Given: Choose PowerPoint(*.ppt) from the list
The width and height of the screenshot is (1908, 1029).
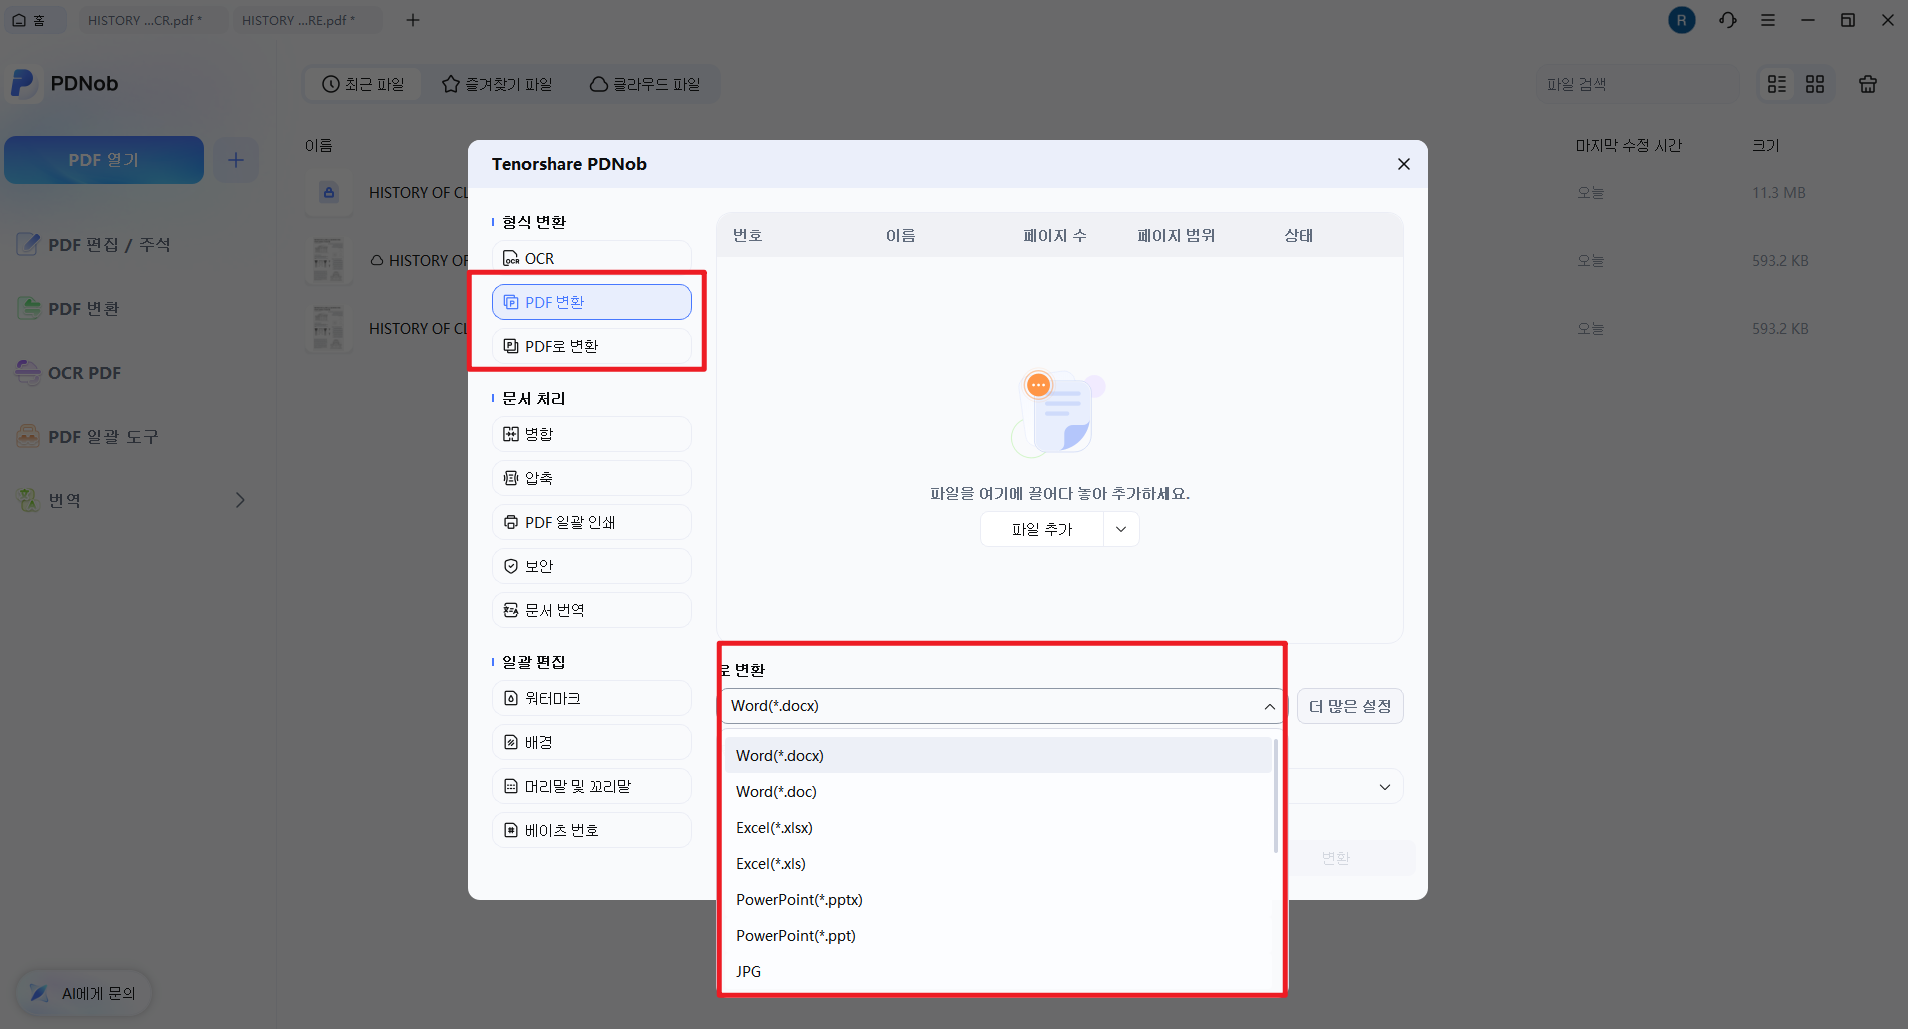Looking at the screenshot, I should pyautogui.click(x=997, y=936).
